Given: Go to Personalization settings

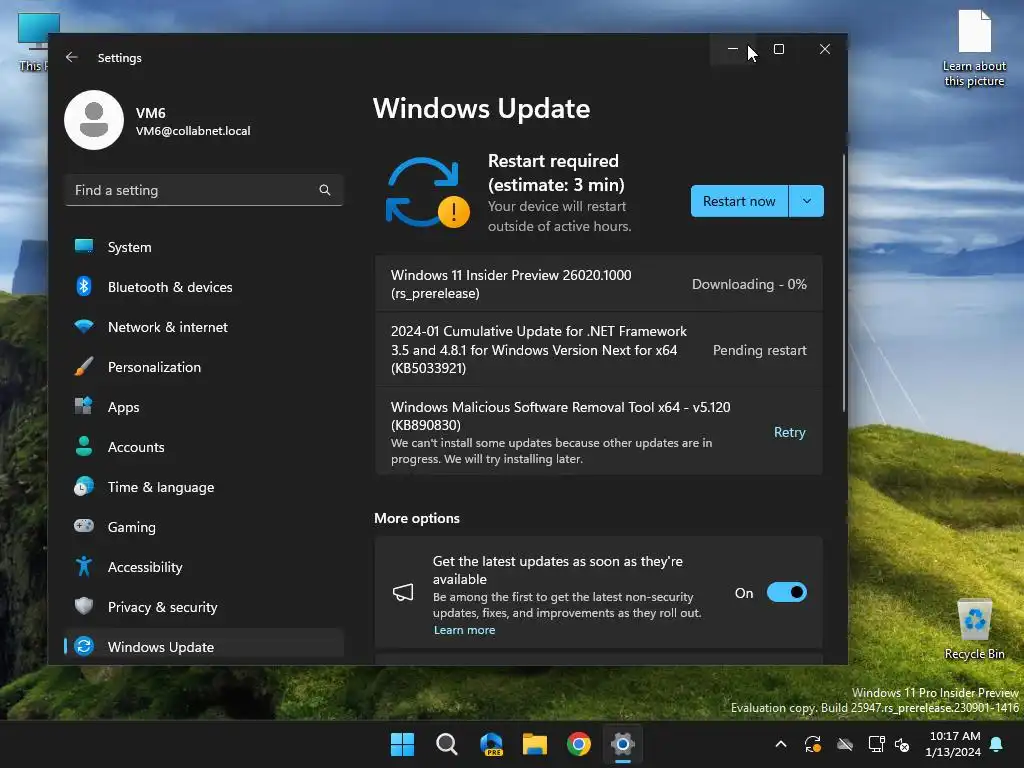Looking at the screenshot, I should [204, 366].
